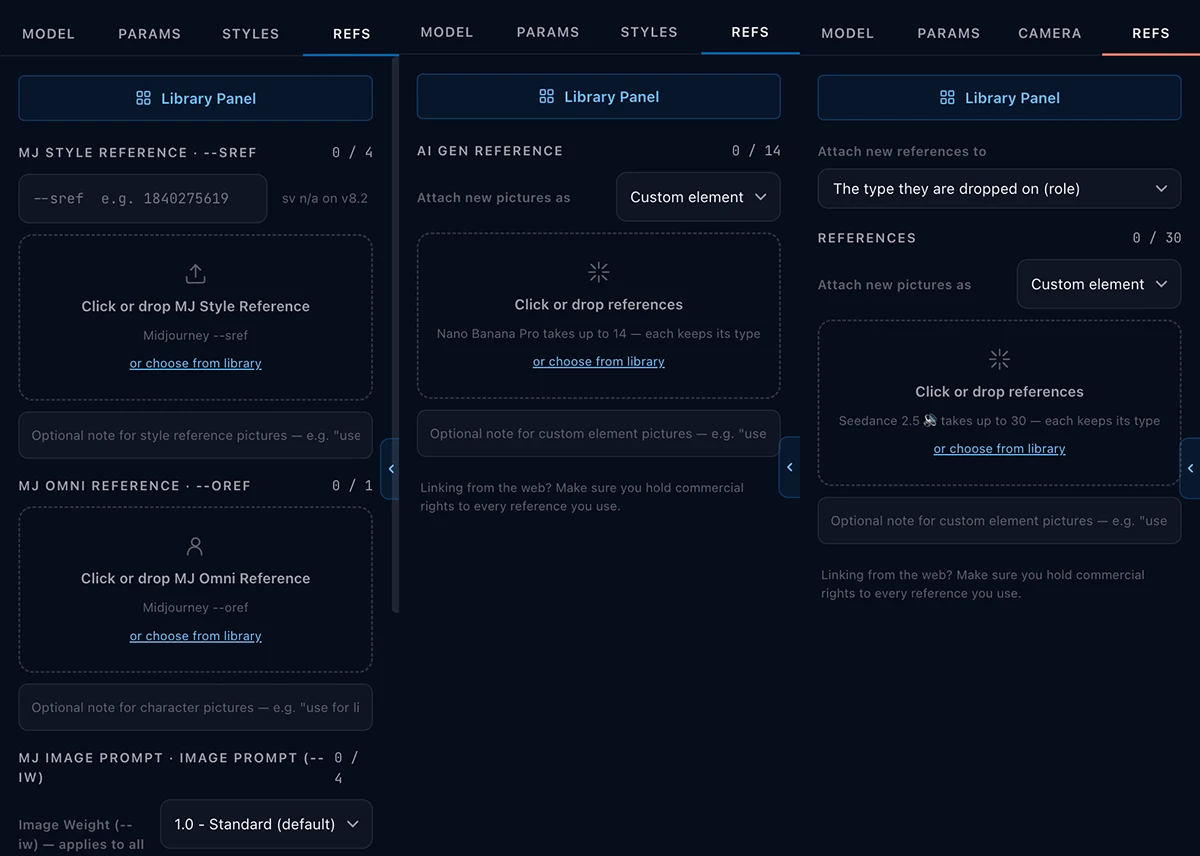Screen dimensions: 1200x856
Task: Open the STYLES tab in the middle panel
Action: 648,32
